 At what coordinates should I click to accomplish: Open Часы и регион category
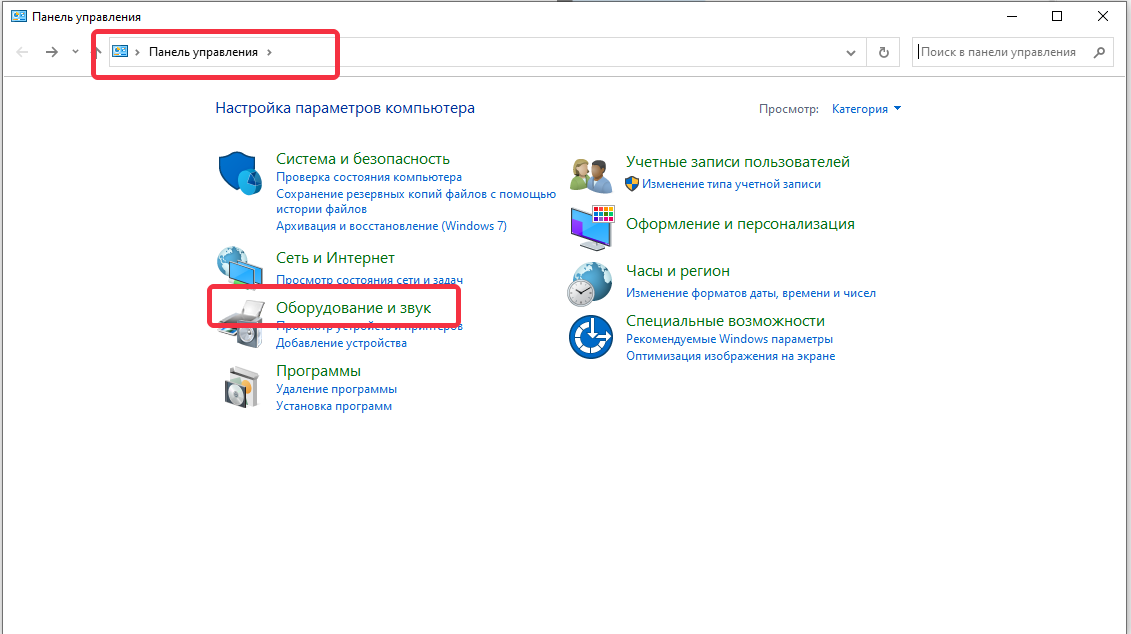pos(678,270)
